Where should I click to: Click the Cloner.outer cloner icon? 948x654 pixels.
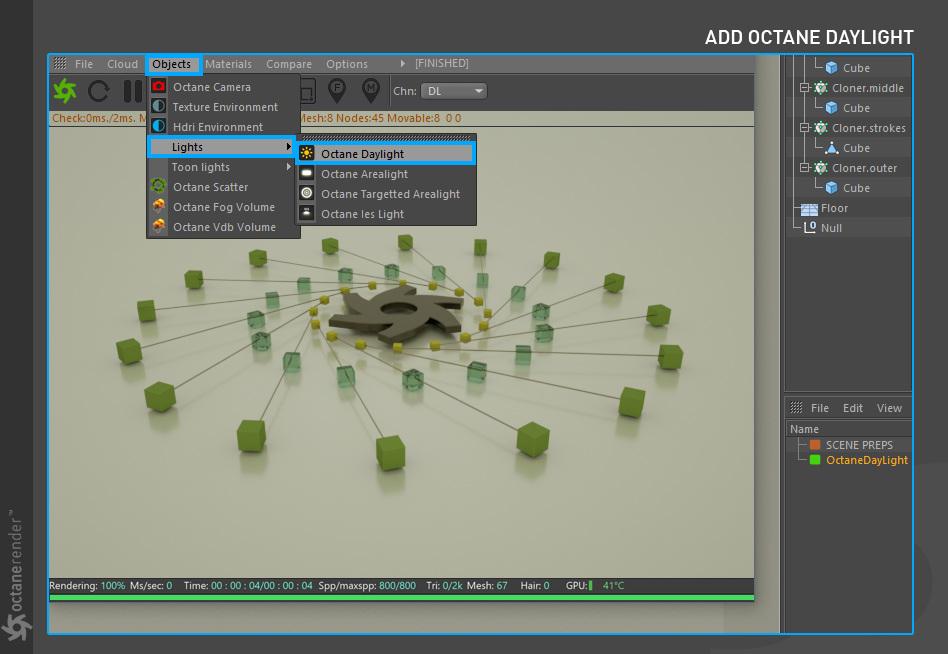[820, 167]
